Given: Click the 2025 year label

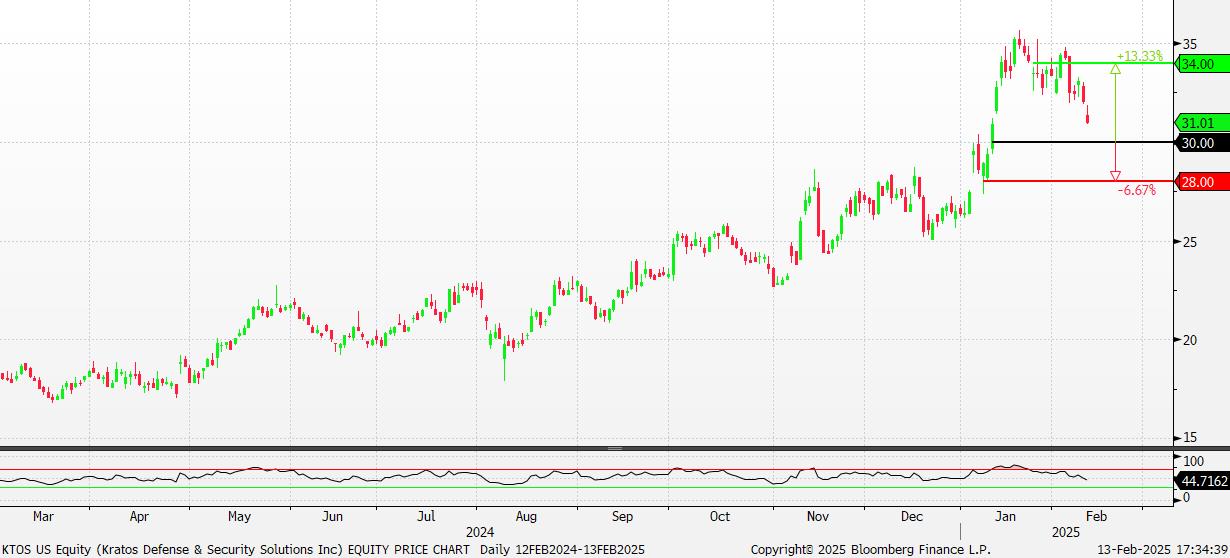Looking at the screenshot, I should pos(1066,531).
